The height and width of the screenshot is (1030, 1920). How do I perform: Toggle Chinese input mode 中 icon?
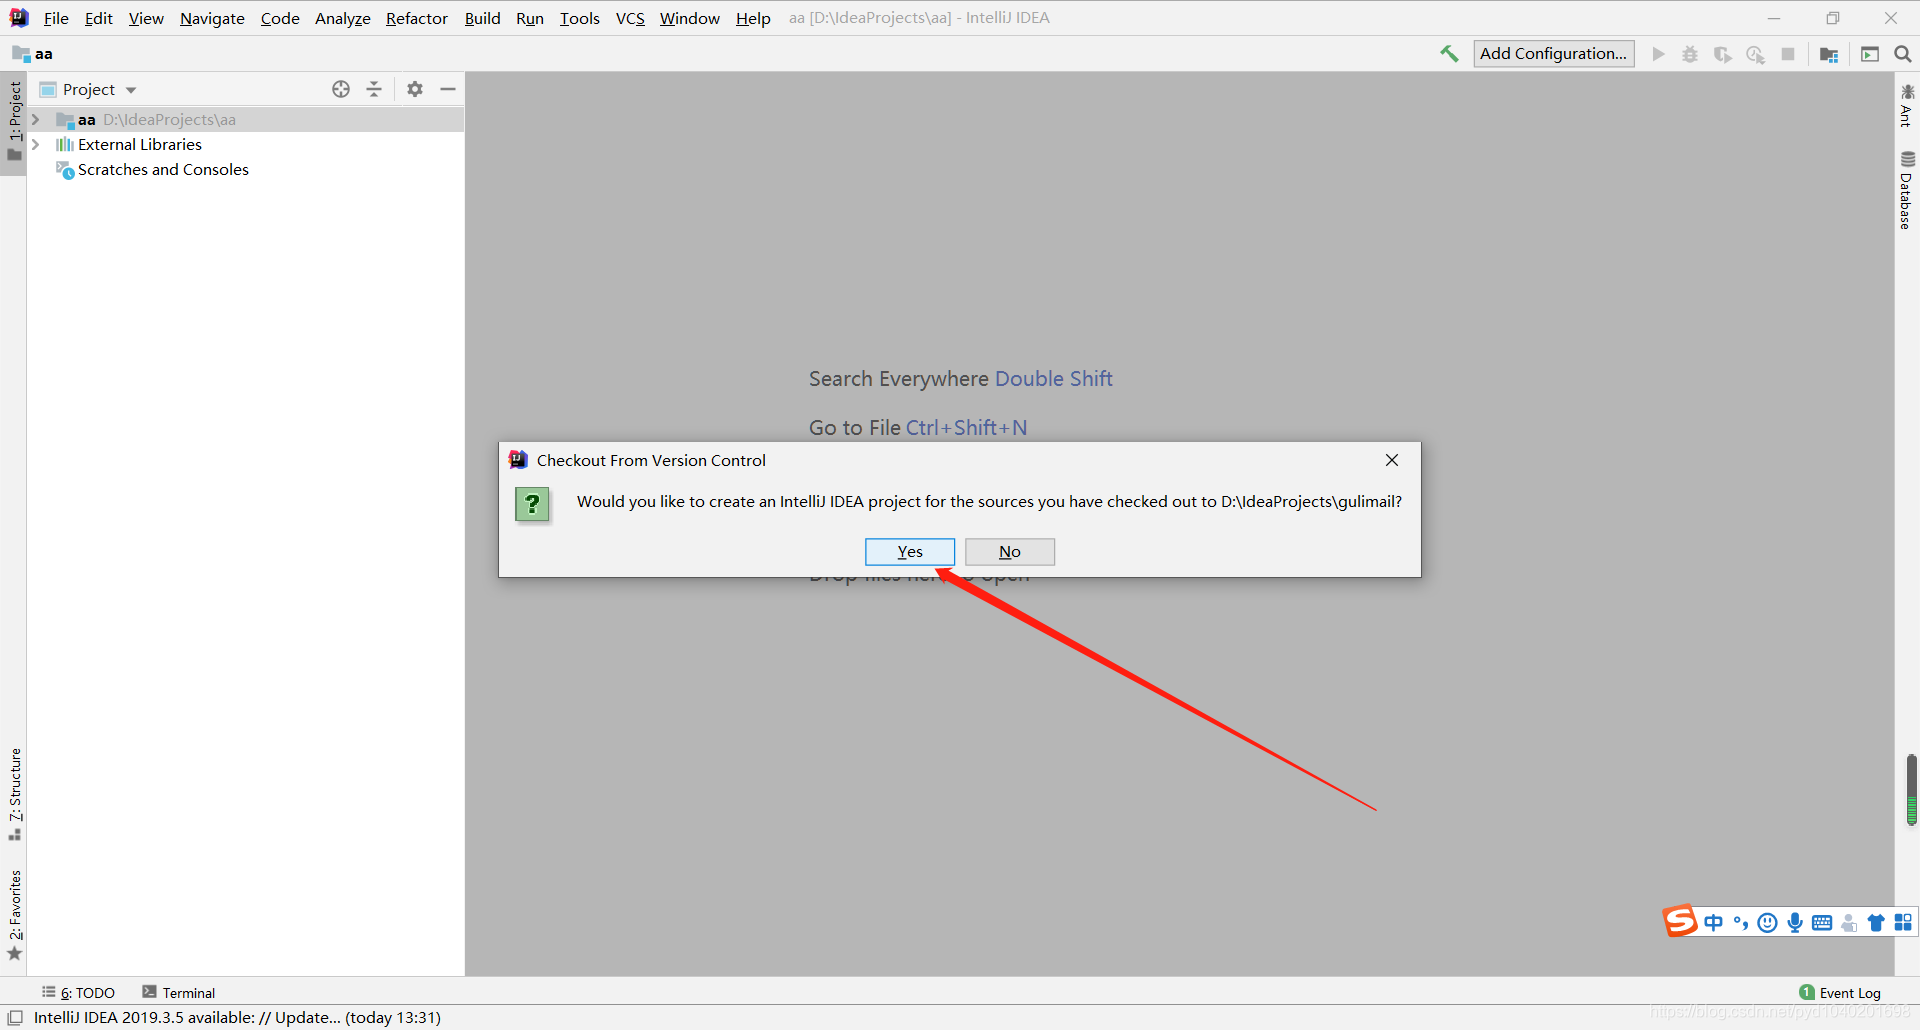click(x=1714, y=922)
